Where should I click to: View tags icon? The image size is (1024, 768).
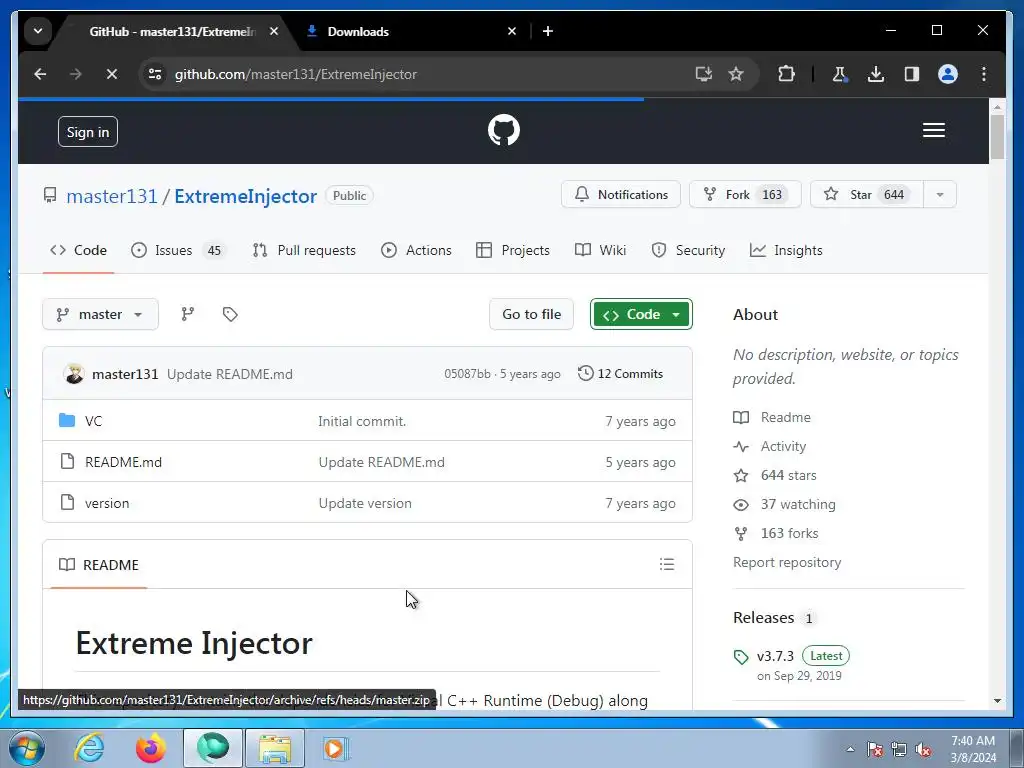[x=230, y=314]
